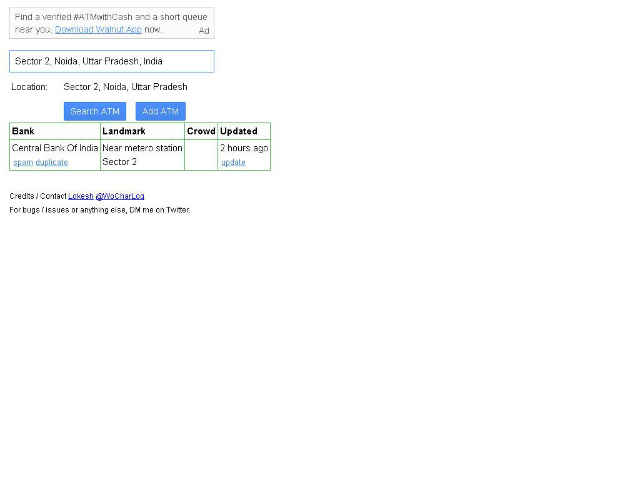Click the Crowd column header

pos(201,131)
